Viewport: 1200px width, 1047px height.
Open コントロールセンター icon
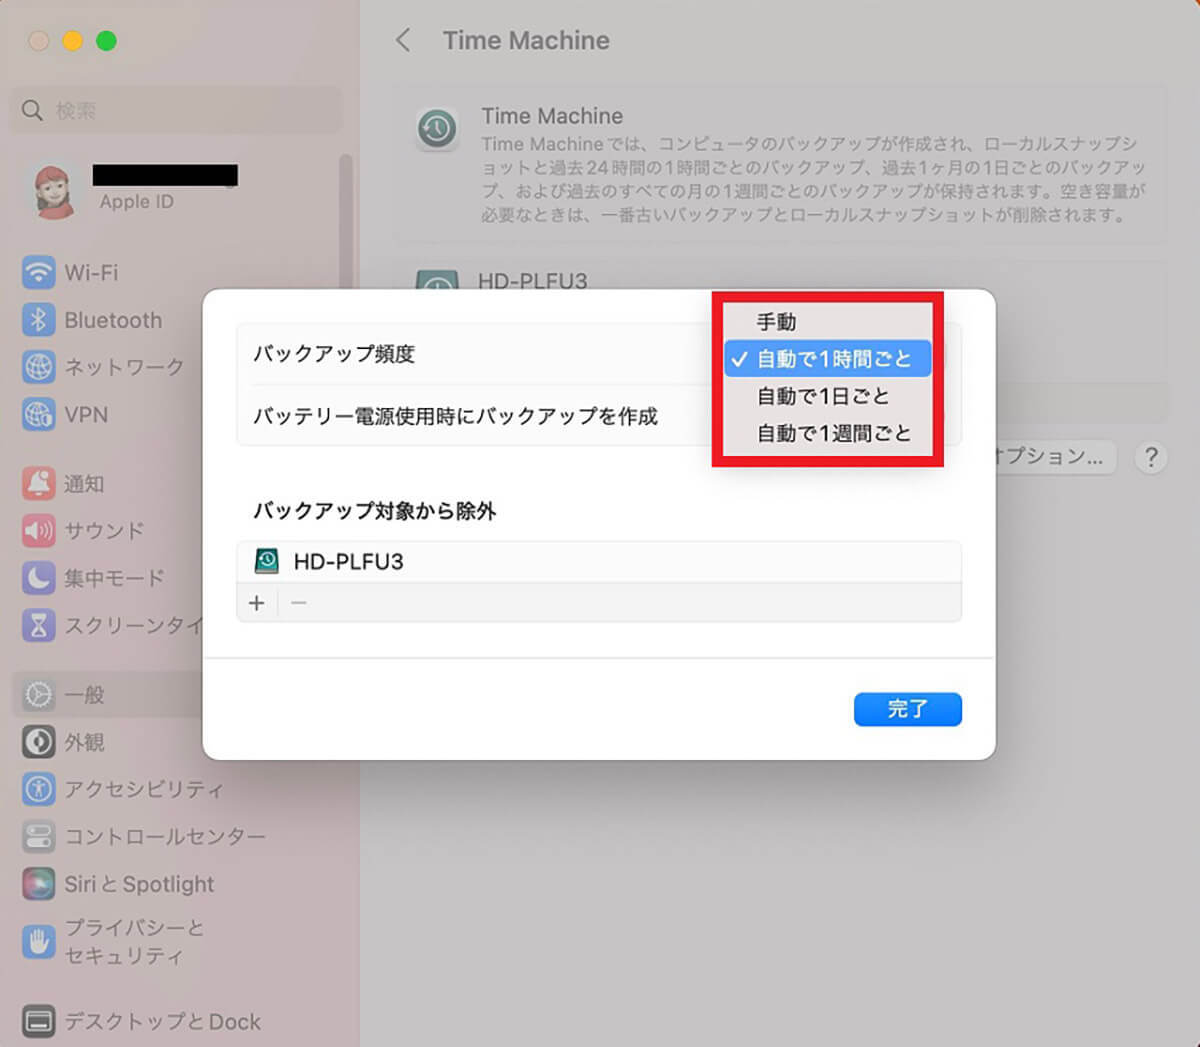click(38, 836)
